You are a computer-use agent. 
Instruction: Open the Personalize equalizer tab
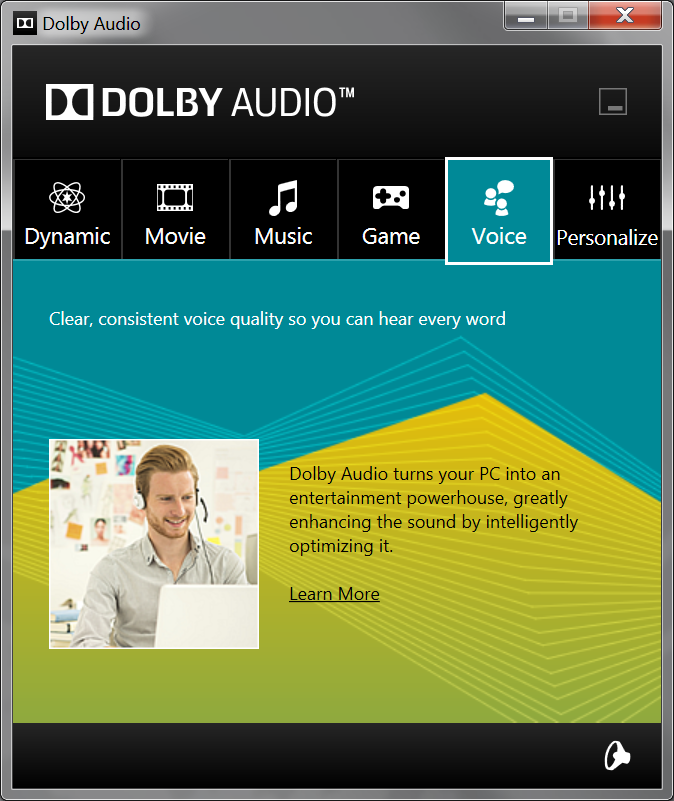pyautogui.click(x=607, y=209)
